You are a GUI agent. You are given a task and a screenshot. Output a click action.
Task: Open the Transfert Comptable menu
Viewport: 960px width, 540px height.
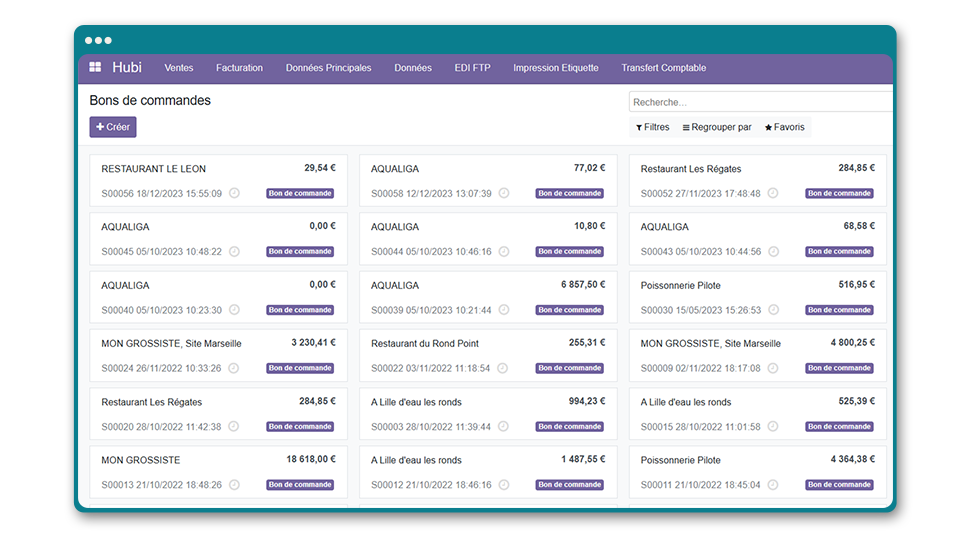(x=663, y=68)
